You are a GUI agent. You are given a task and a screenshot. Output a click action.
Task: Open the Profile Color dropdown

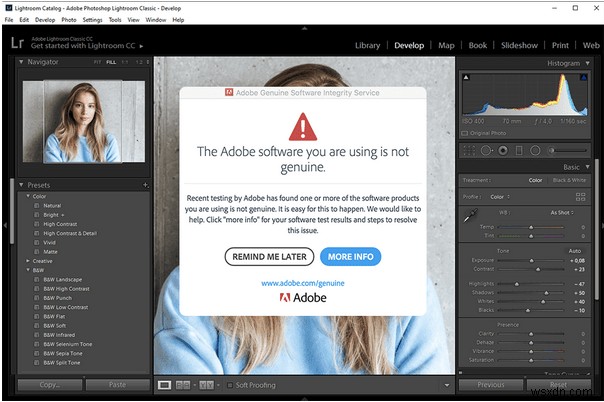point(500,197)
